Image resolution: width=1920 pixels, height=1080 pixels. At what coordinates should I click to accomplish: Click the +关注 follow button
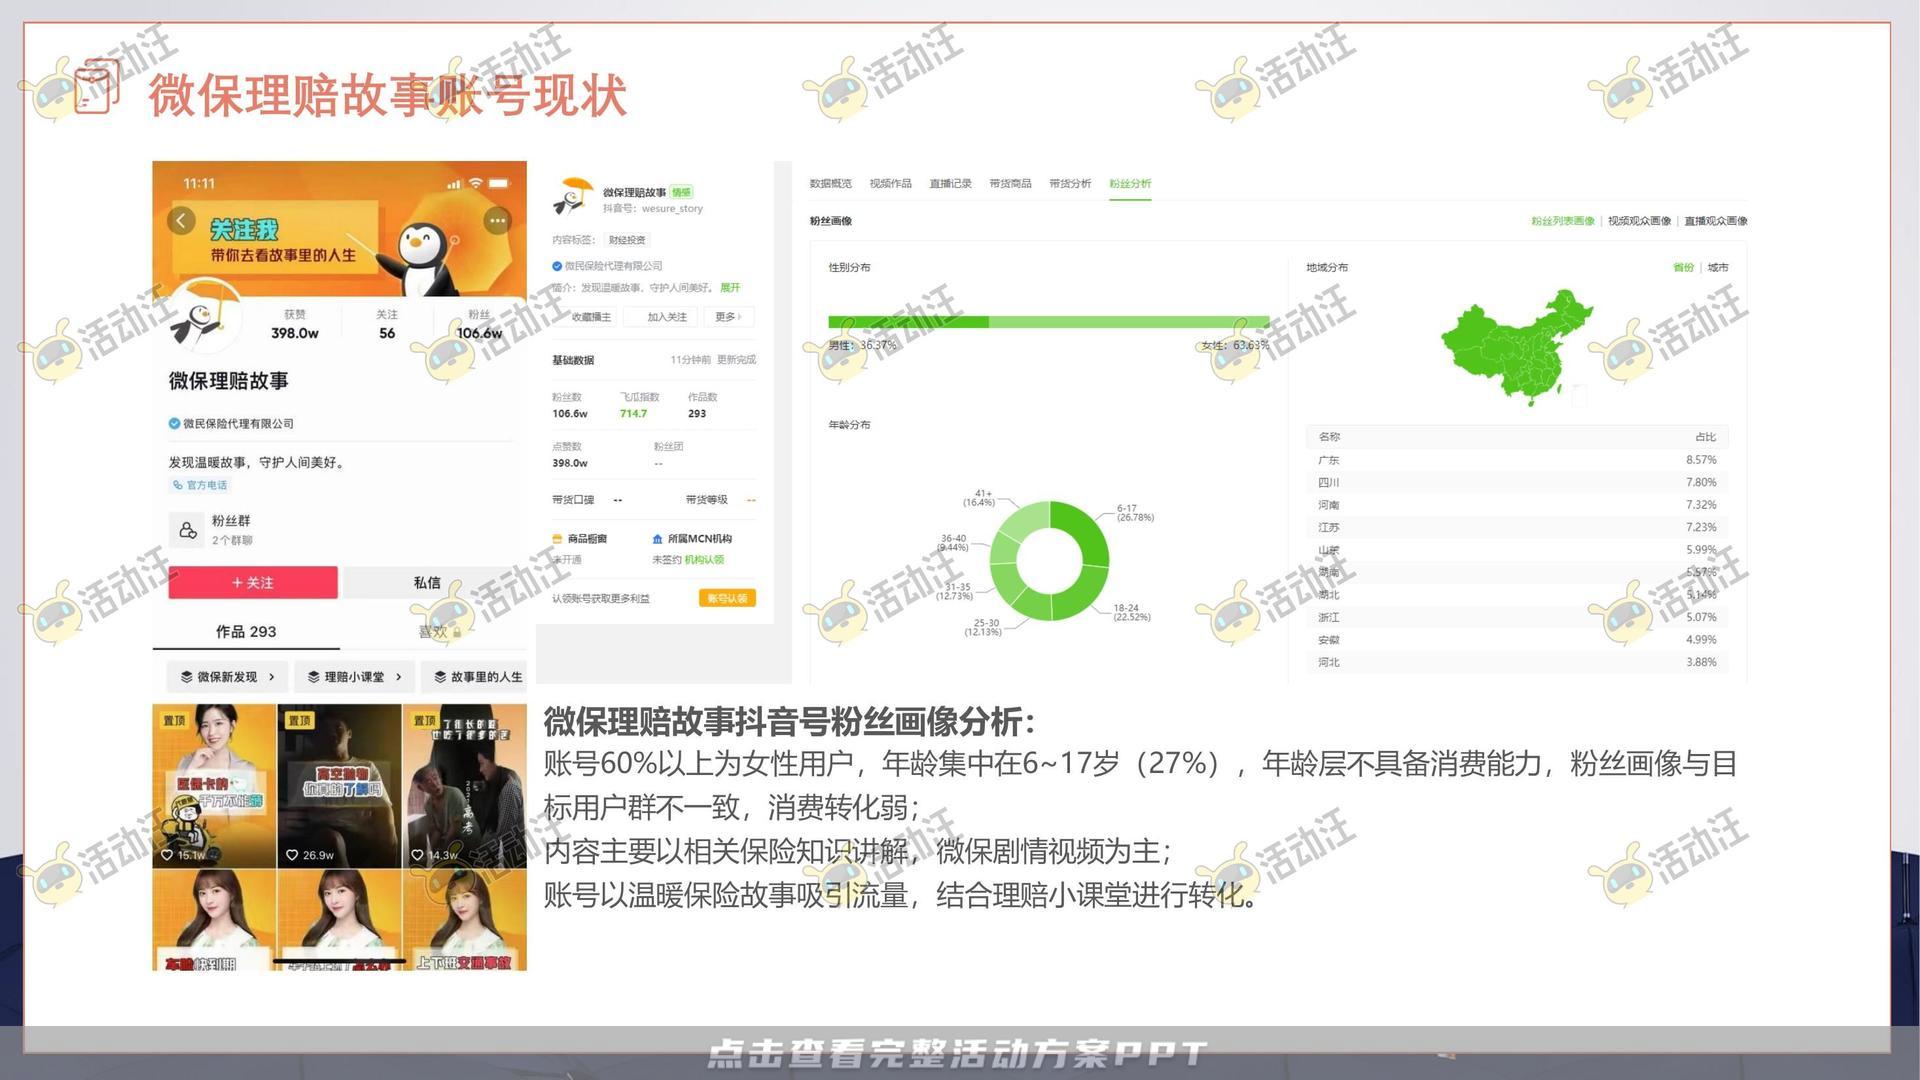click(x=253, y=583)
